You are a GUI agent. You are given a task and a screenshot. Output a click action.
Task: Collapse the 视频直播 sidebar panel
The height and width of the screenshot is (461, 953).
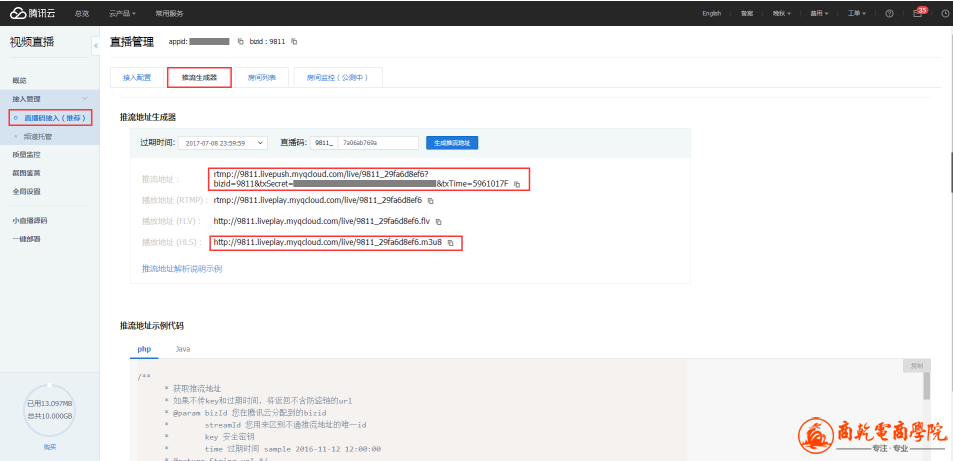click(95, 45)
